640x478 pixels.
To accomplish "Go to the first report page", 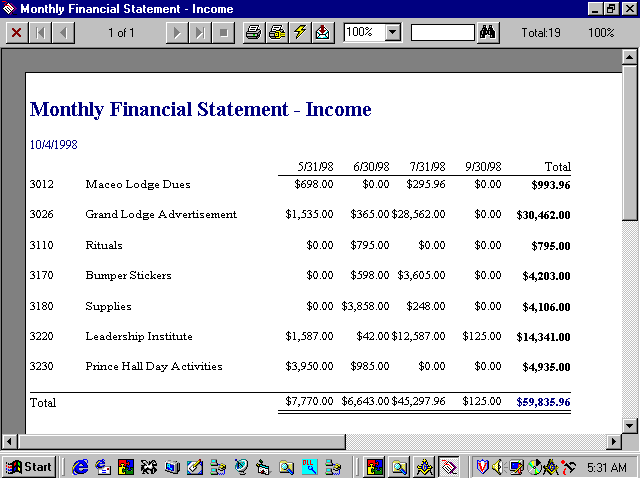I will 41,32.
